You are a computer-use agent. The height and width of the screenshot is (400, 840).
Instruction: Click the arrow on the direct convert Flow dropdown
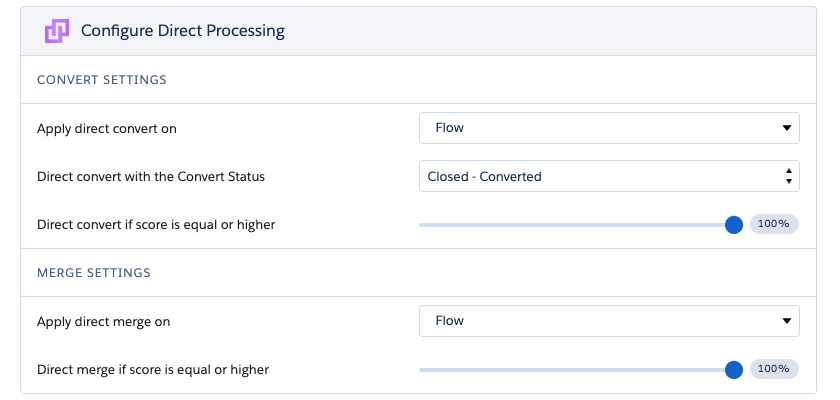786,128
